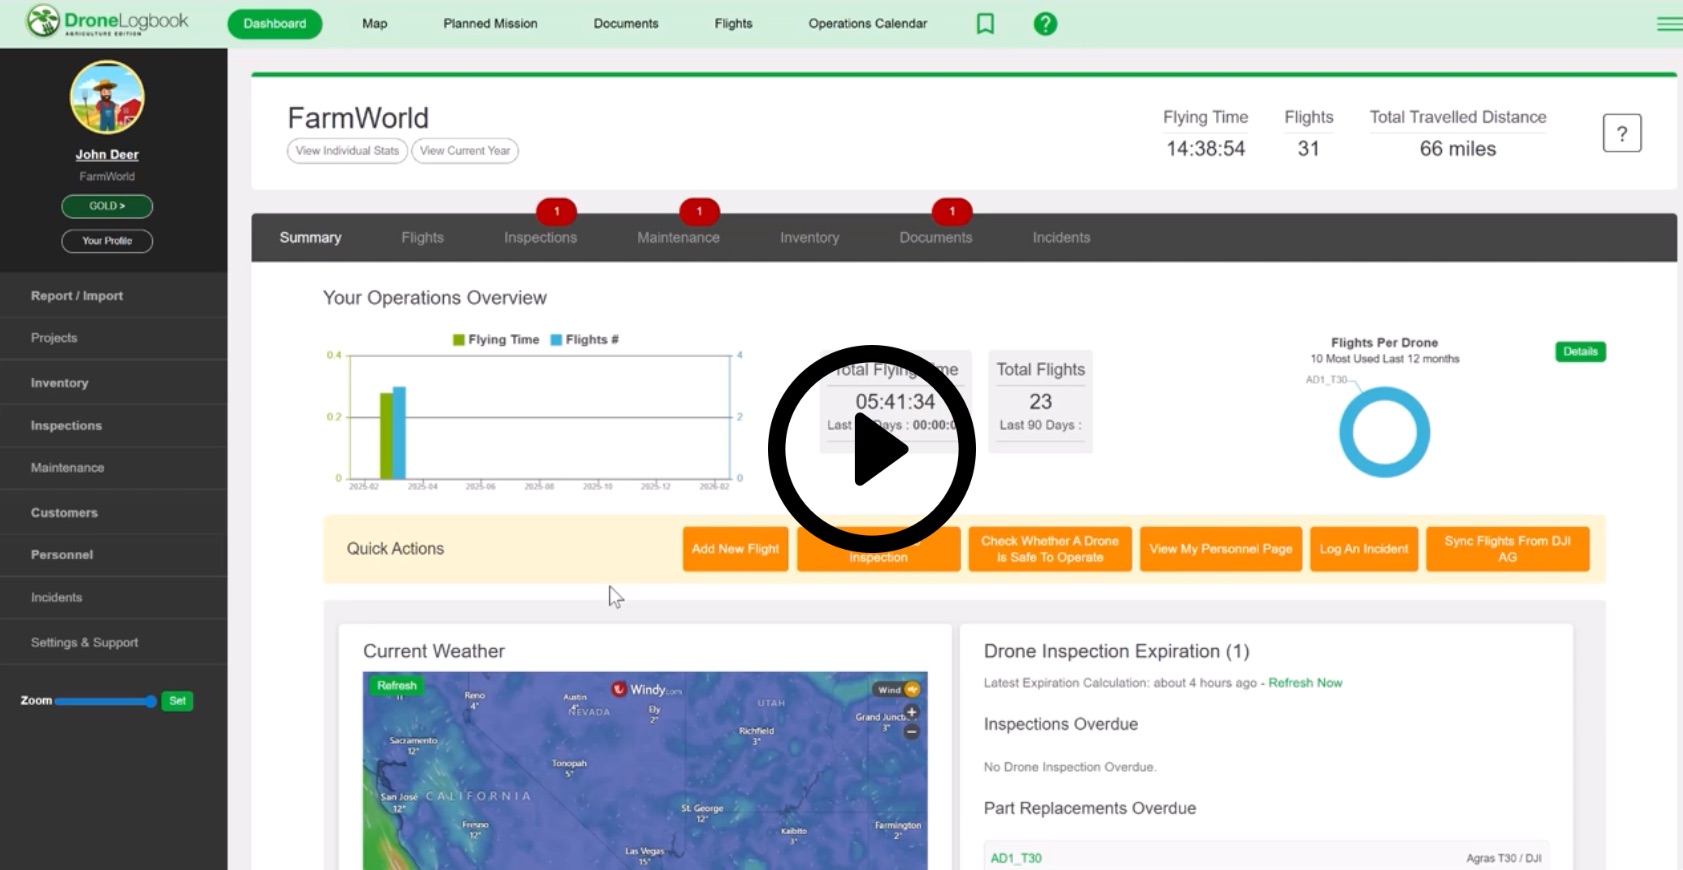Viewport: 1683px width, 870px height.
Task: Click View Current Year button
Action: coord(465,151)
